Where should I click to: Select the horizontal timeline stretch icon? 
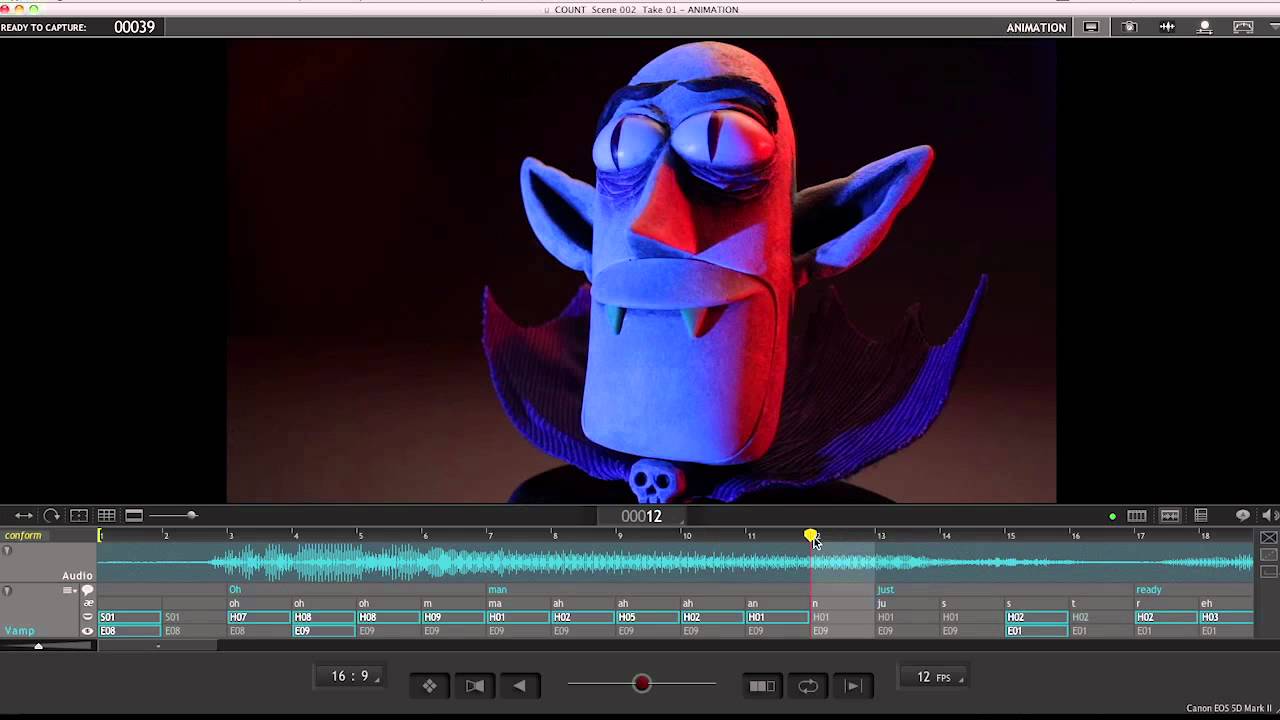pos(24,515)
